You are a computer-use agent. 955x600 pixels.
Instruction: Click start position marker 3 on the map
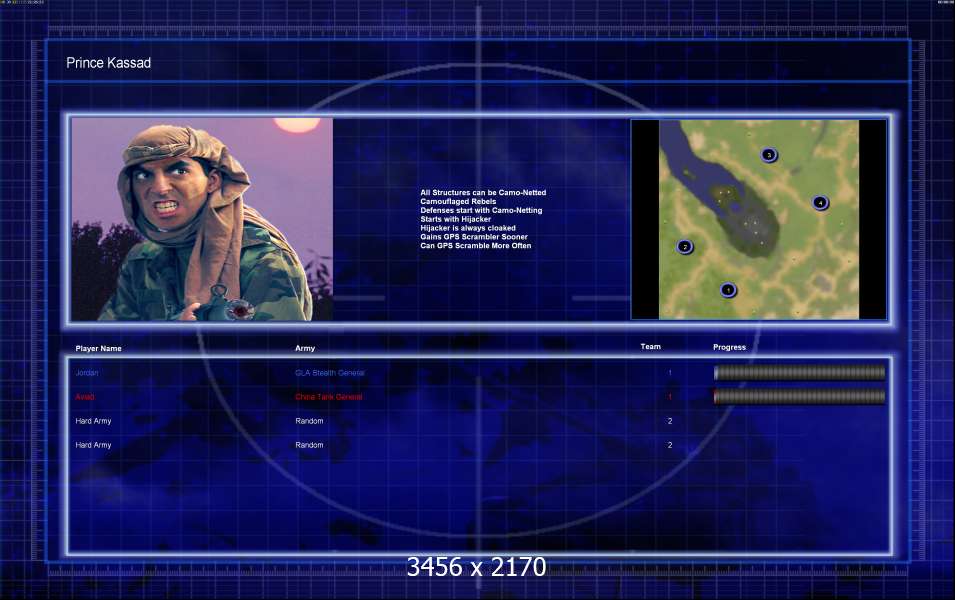click(769, 155)
